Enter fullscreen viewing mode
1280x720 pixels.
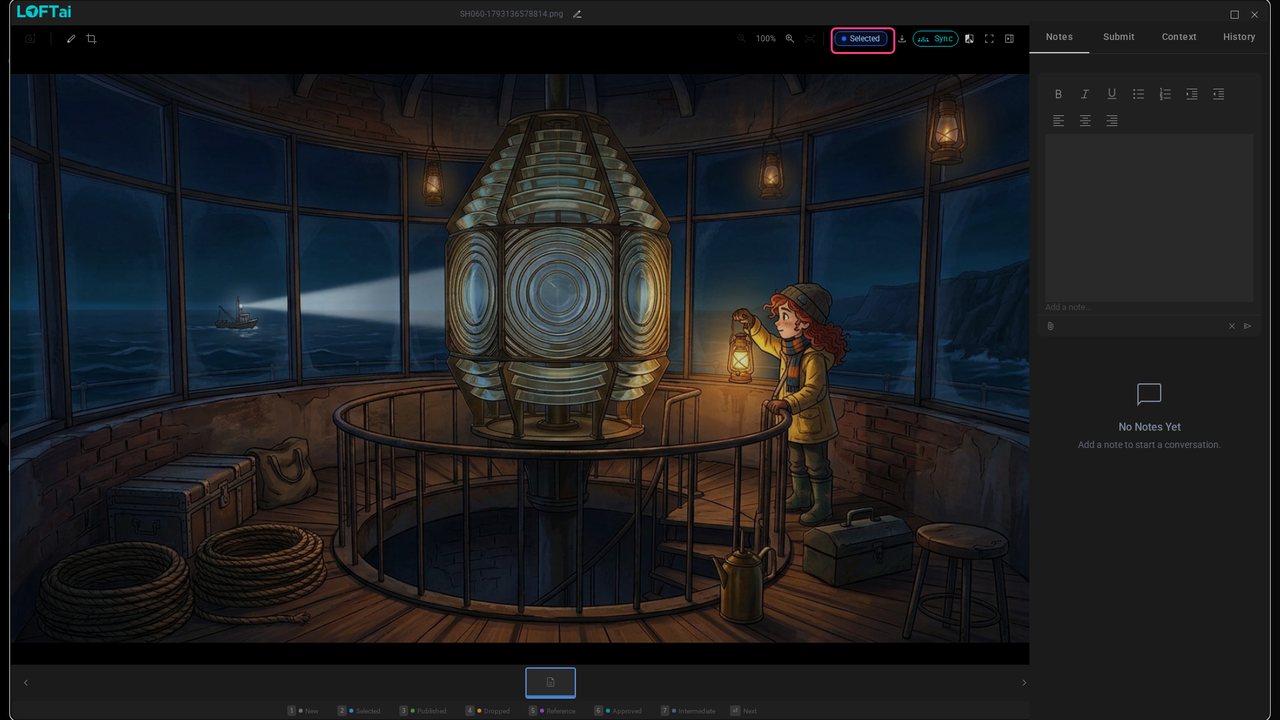pos(989,39)
